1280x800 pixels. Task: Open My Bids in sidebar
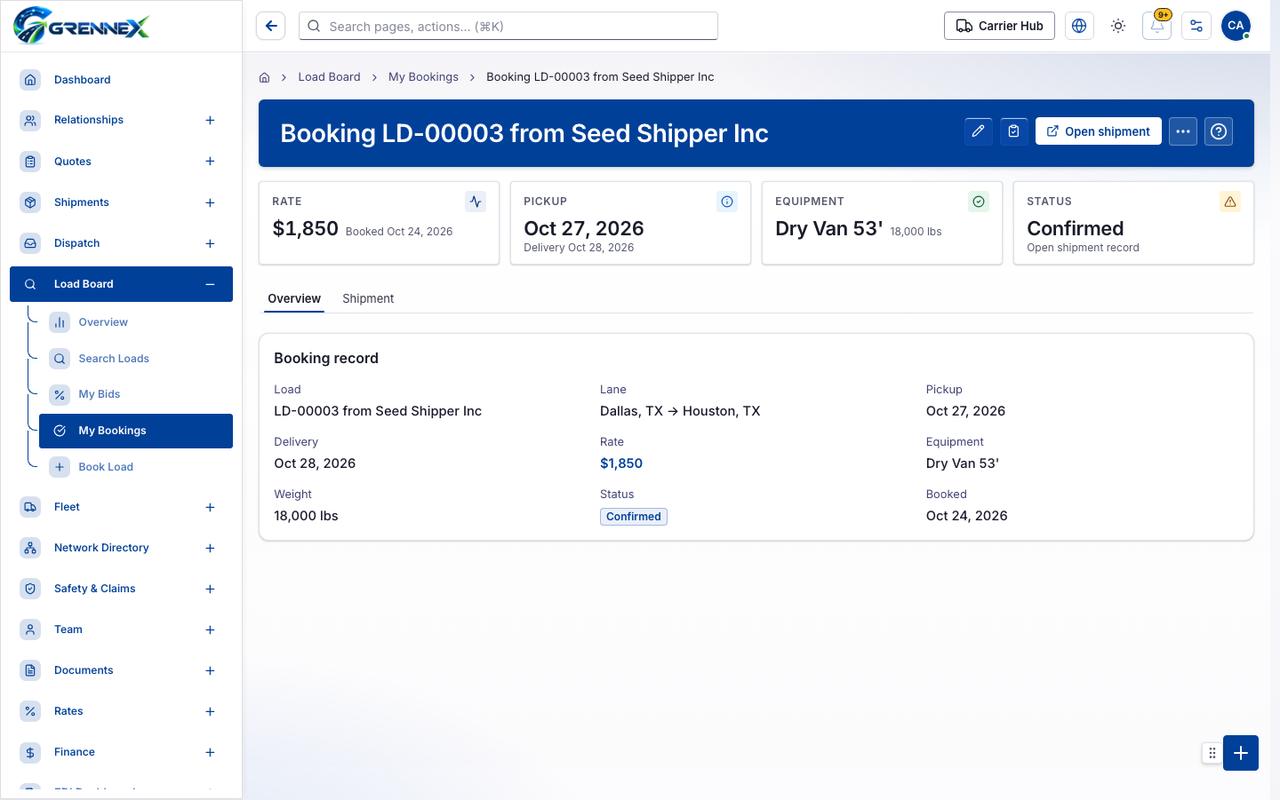(136, 394)
